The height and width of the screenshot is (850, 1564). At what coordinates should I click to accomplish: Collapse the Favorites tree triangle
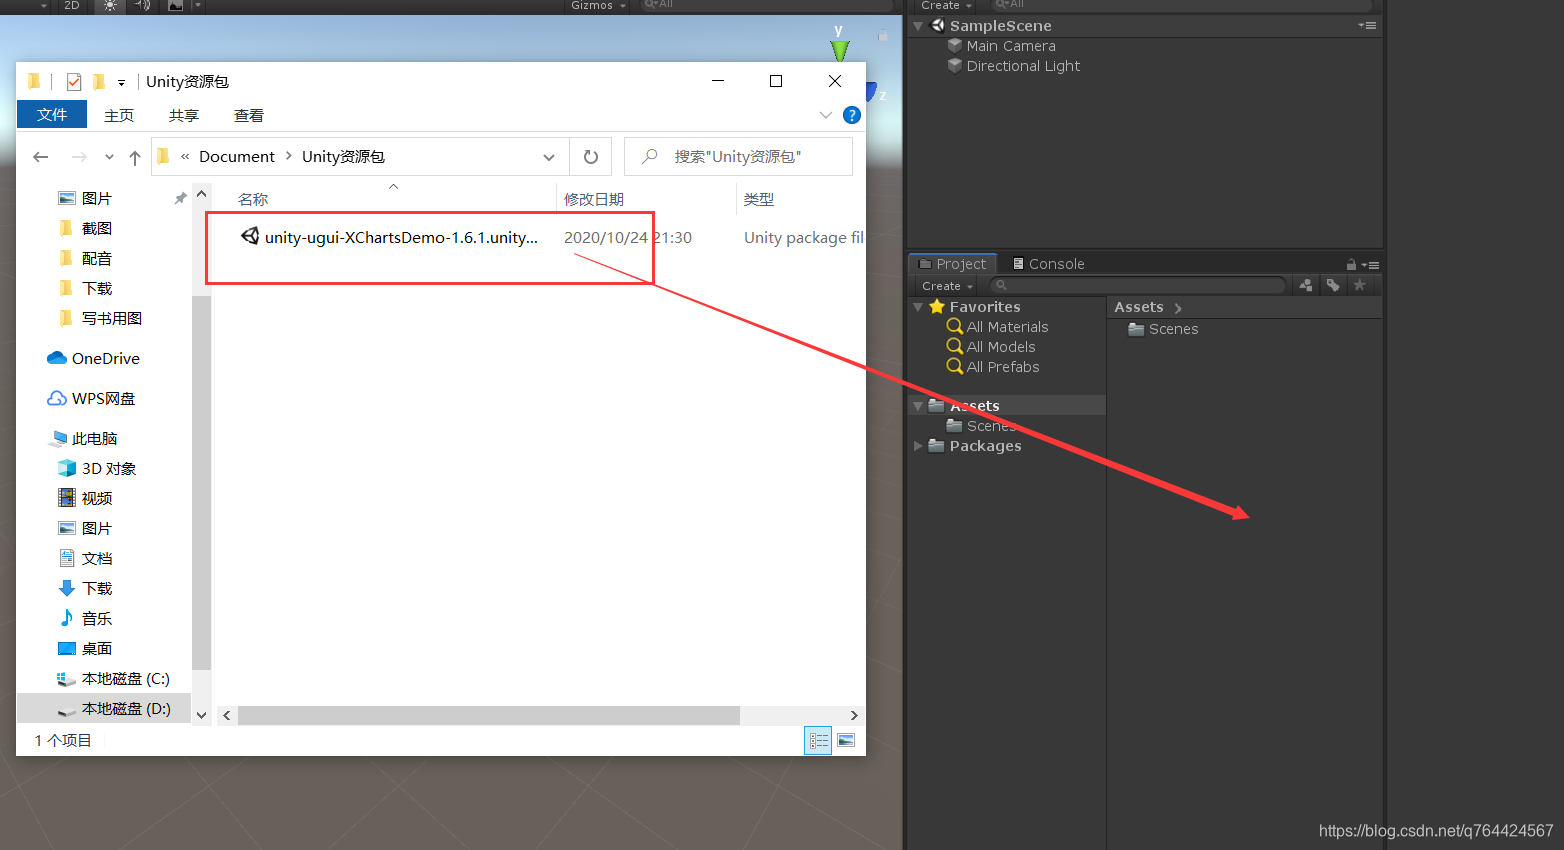tap(918, 307)
